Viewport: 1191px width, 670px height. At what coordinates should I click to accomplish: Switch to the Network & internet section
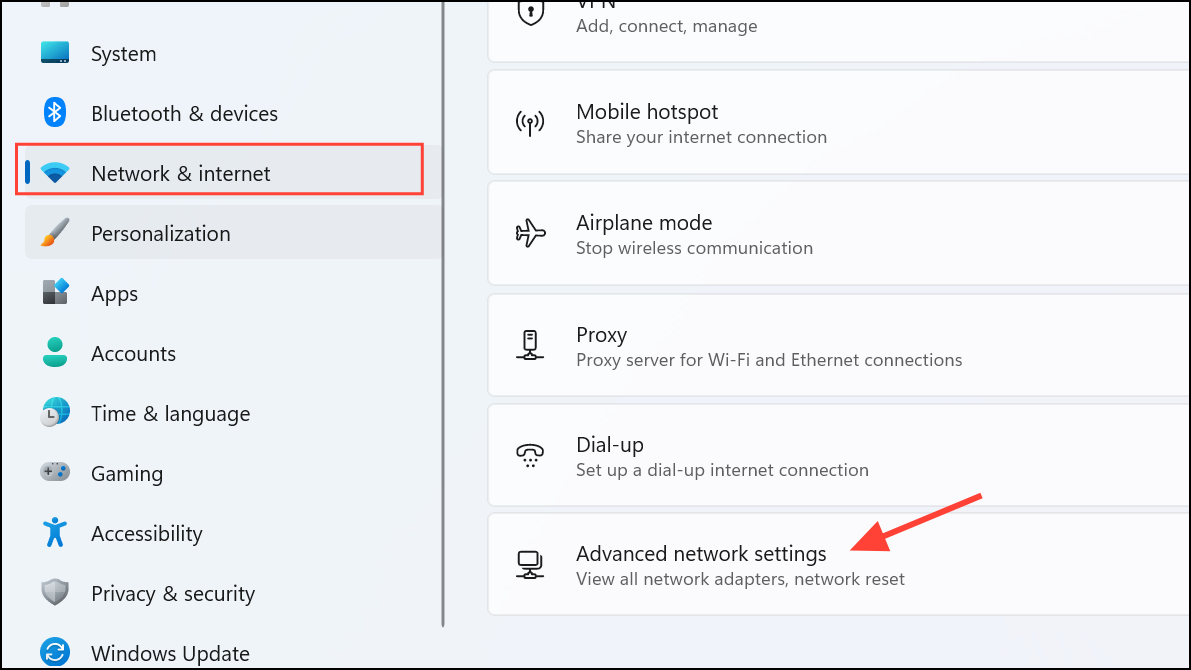click(180, 172)
